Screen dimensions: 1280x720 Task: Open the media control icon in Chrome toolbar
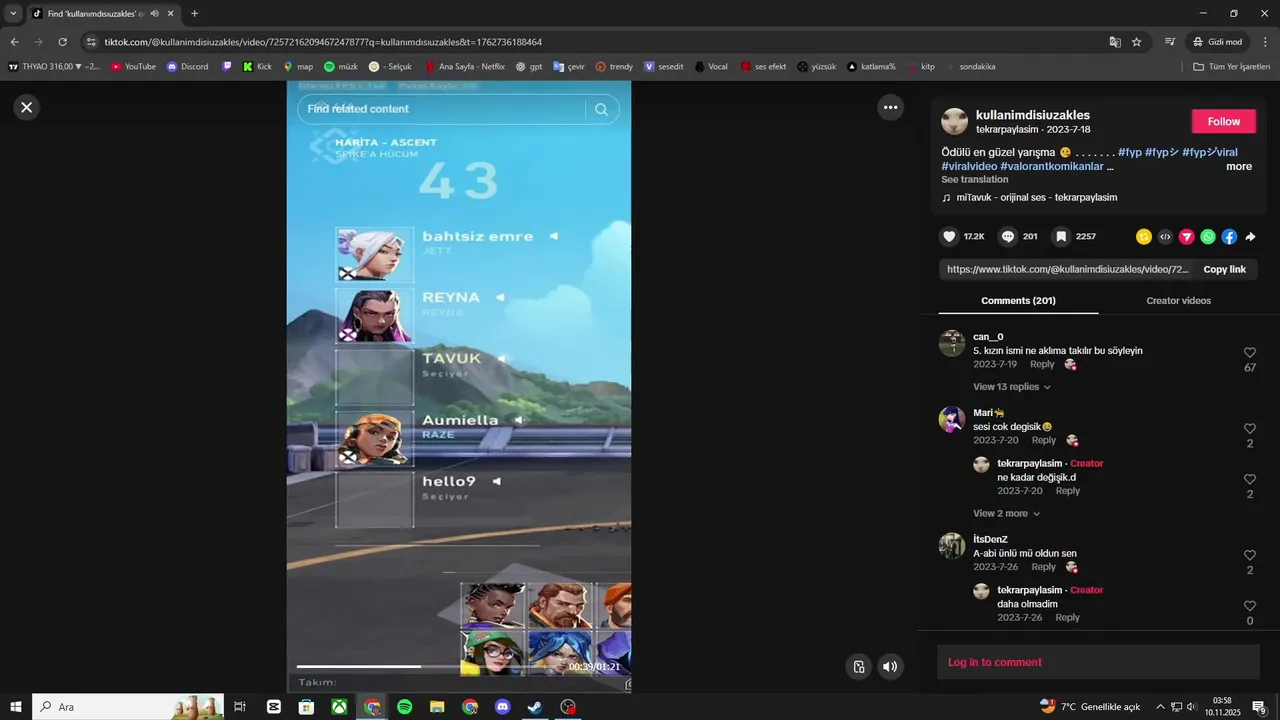(1170, 42)
